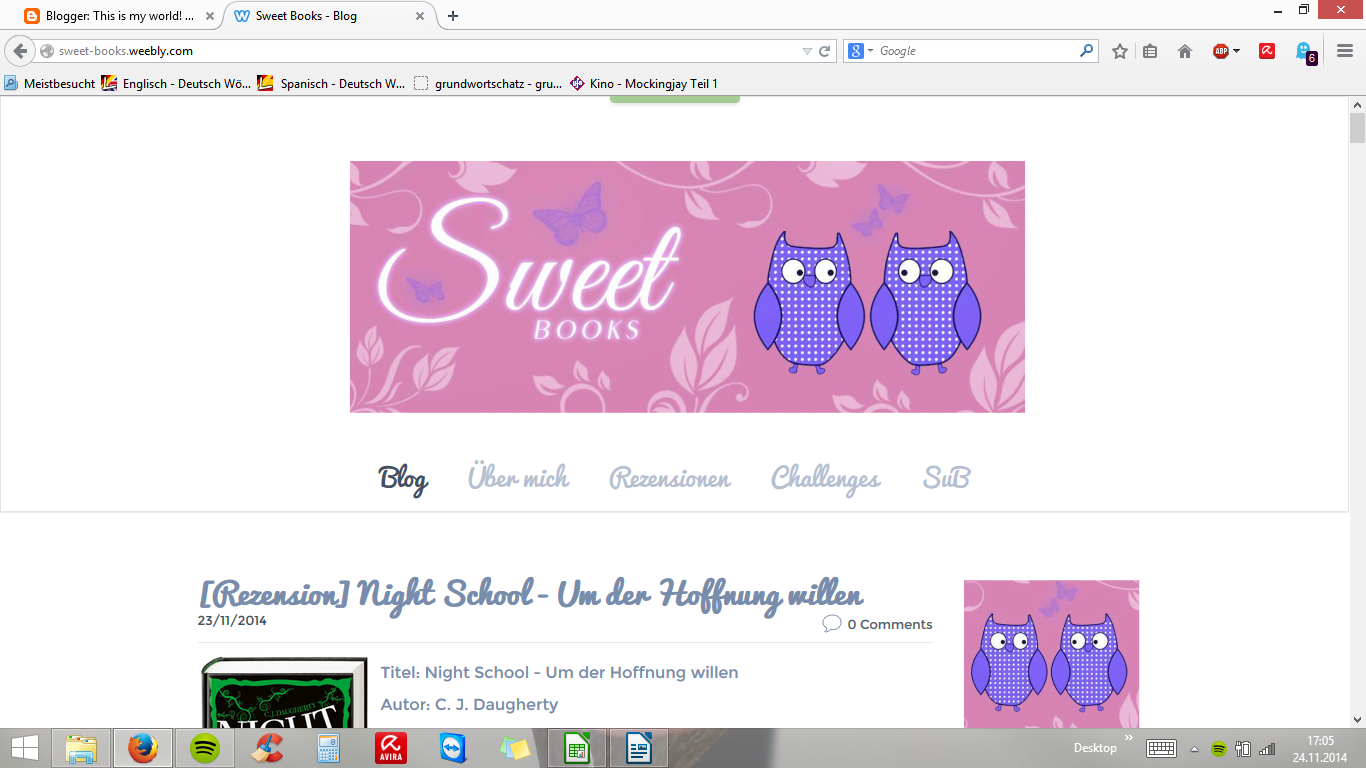Click post date 23/11/2014
1366x768 pixels.
click(232, 620)
